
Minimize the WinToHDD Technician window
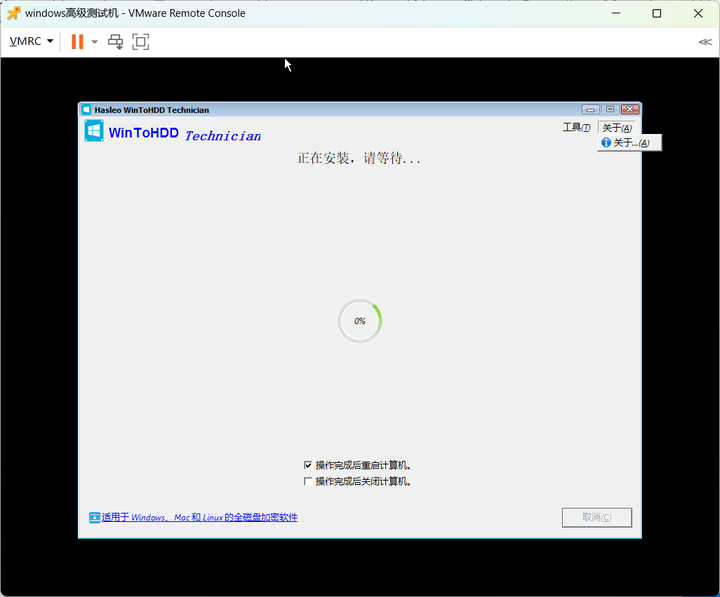591,109
